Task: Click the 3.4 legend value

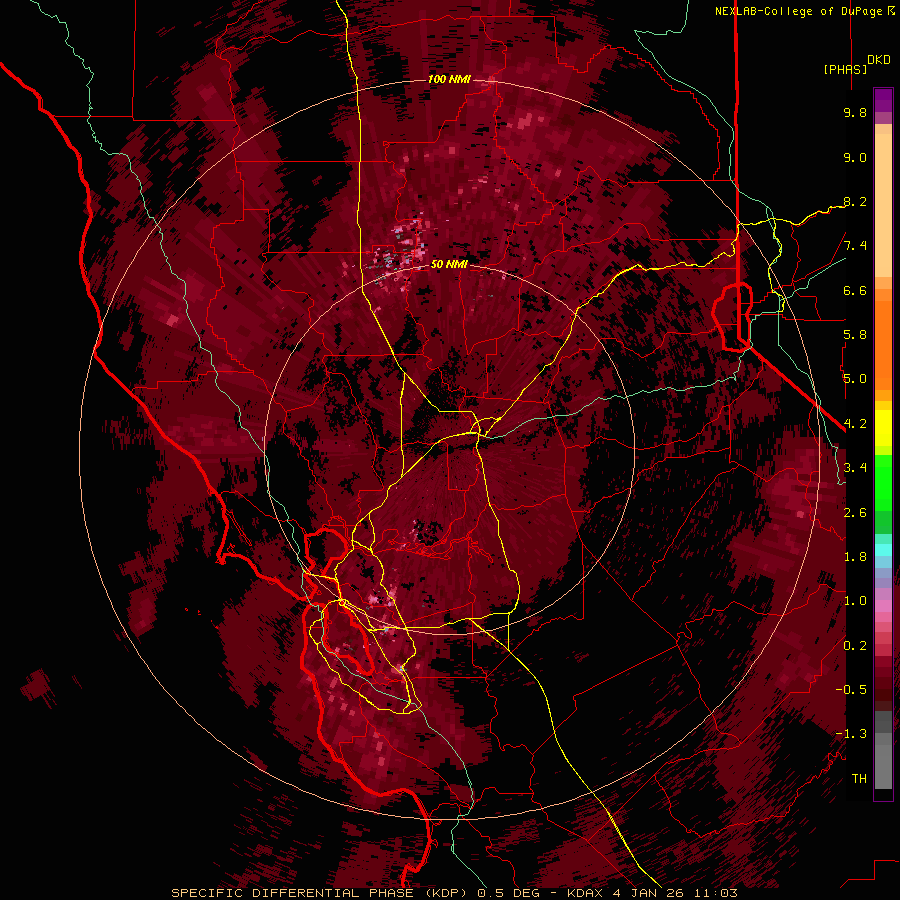Action: (855, 468)
